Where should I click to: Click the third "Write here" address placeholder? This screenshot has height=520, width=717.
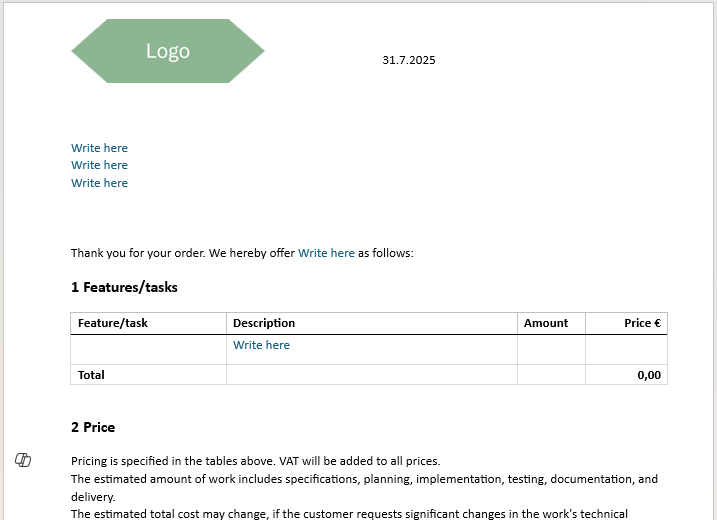pos(99,183)
